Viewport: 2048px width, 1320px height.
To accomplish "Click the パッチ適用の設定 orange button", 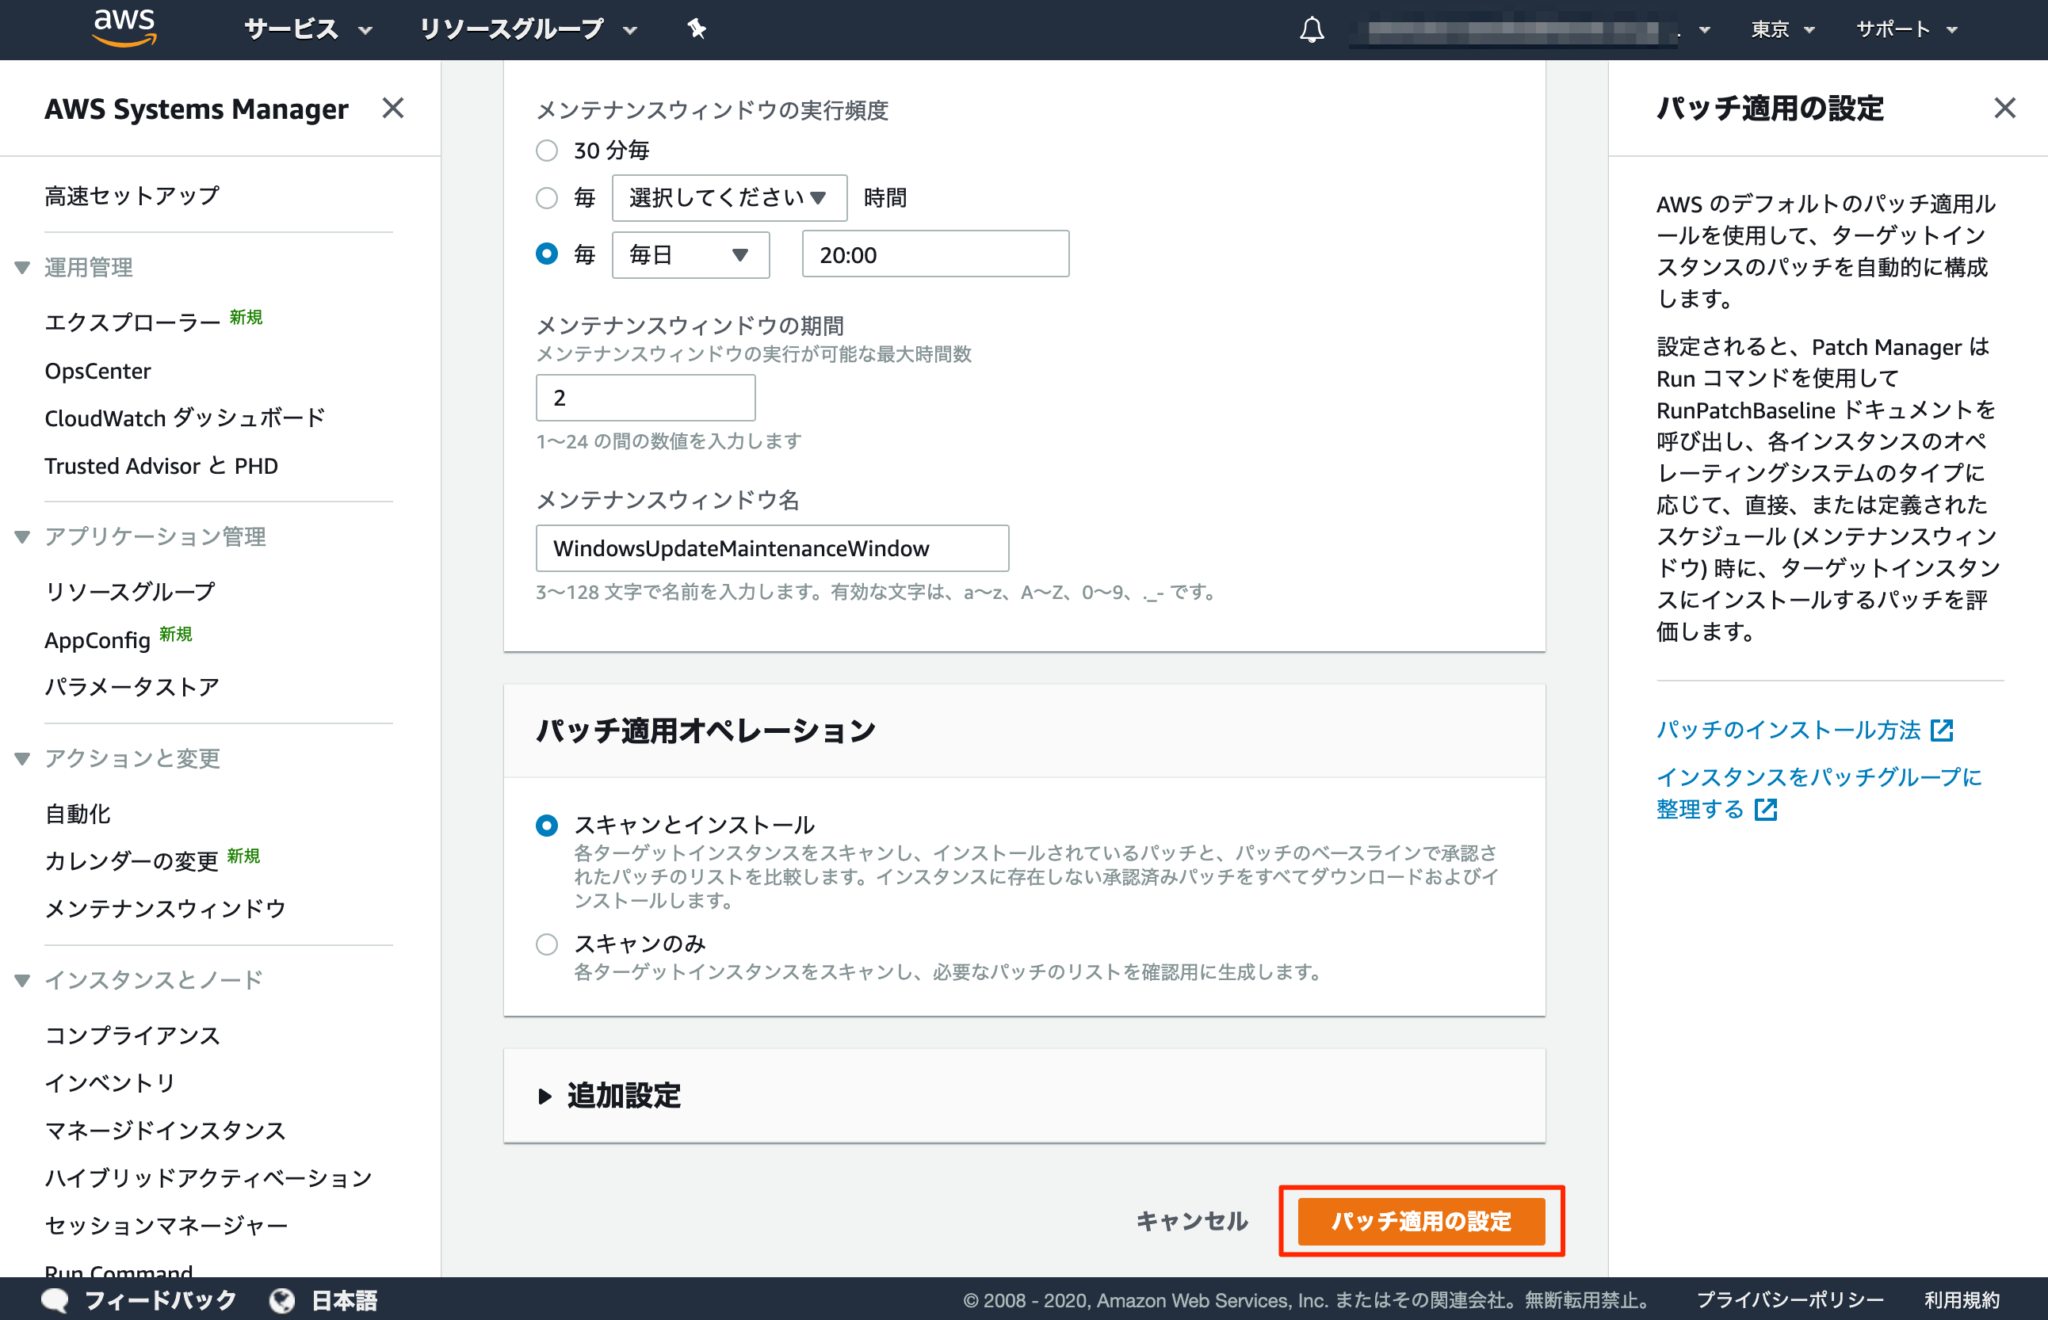I will (x=1422, y=1221).
